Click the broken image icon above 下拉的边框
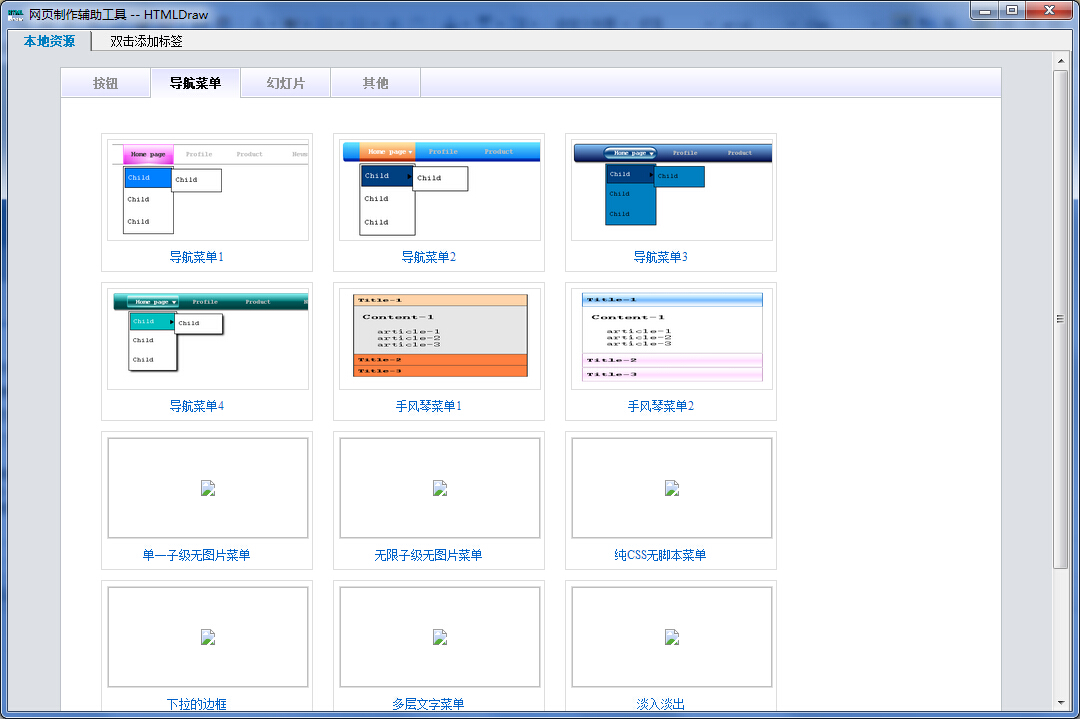 coord(208,637)
